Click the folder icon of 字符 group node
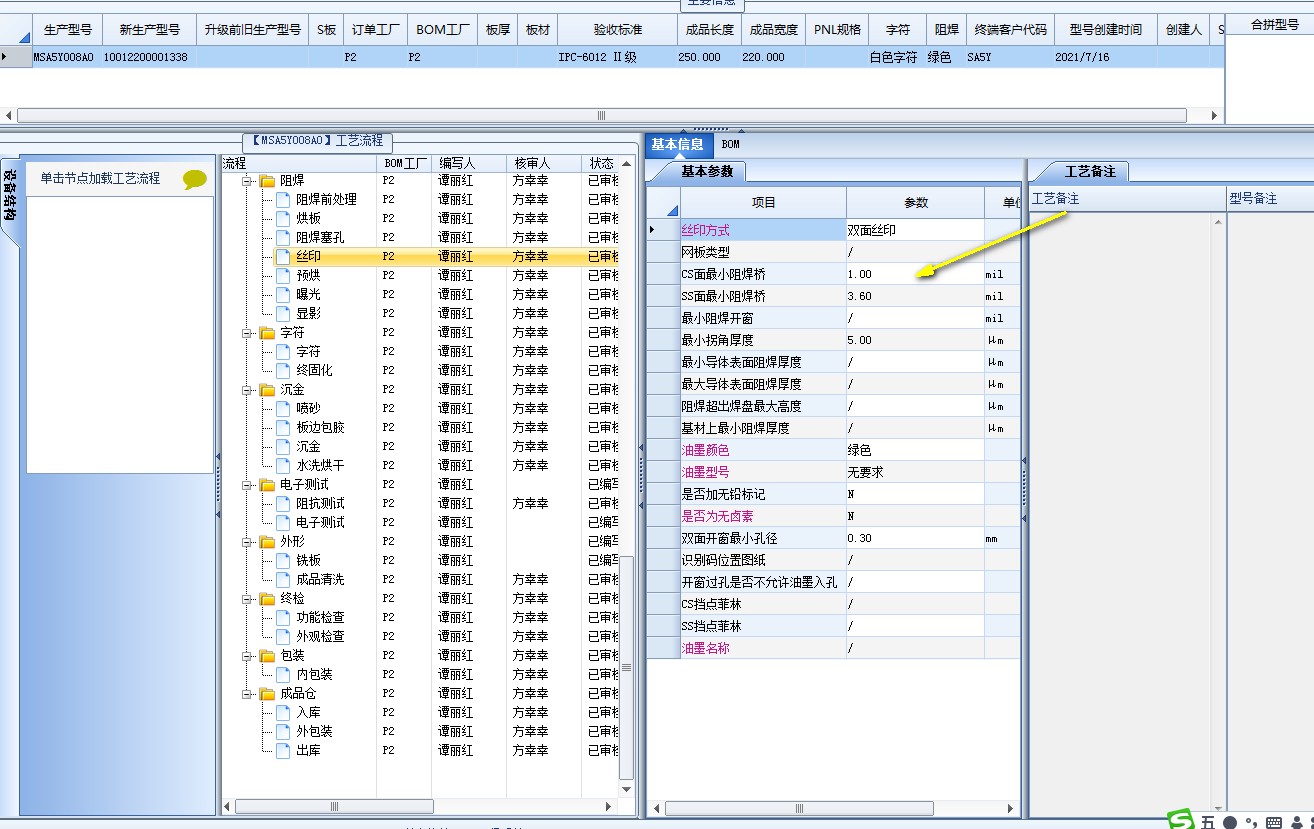This screenshot has width=1314, height=829. point(267,333)
